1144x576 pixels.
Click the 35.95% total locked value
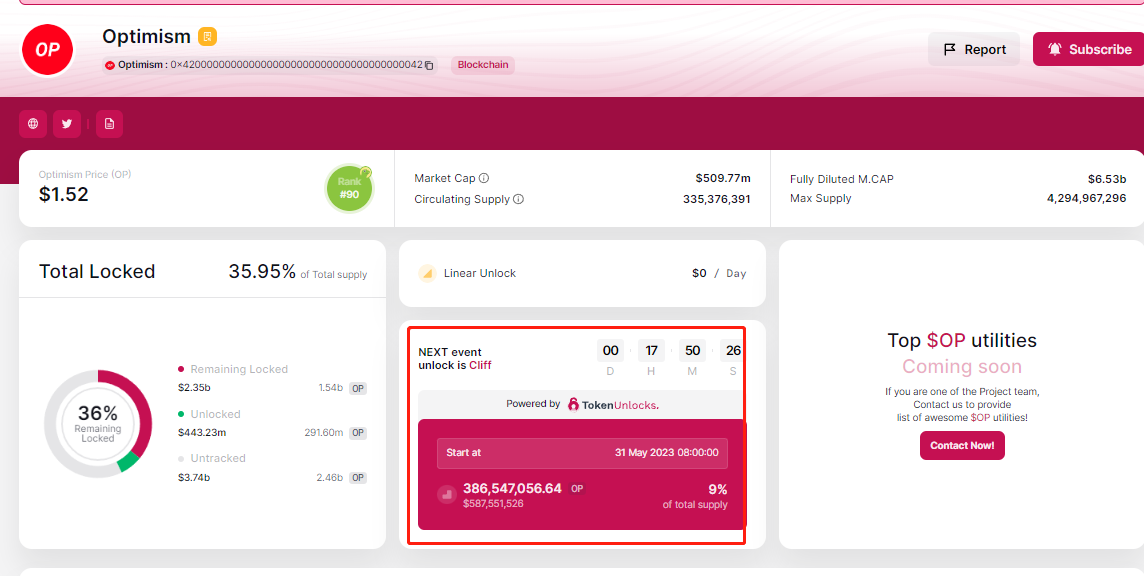[x=262, y=272]
